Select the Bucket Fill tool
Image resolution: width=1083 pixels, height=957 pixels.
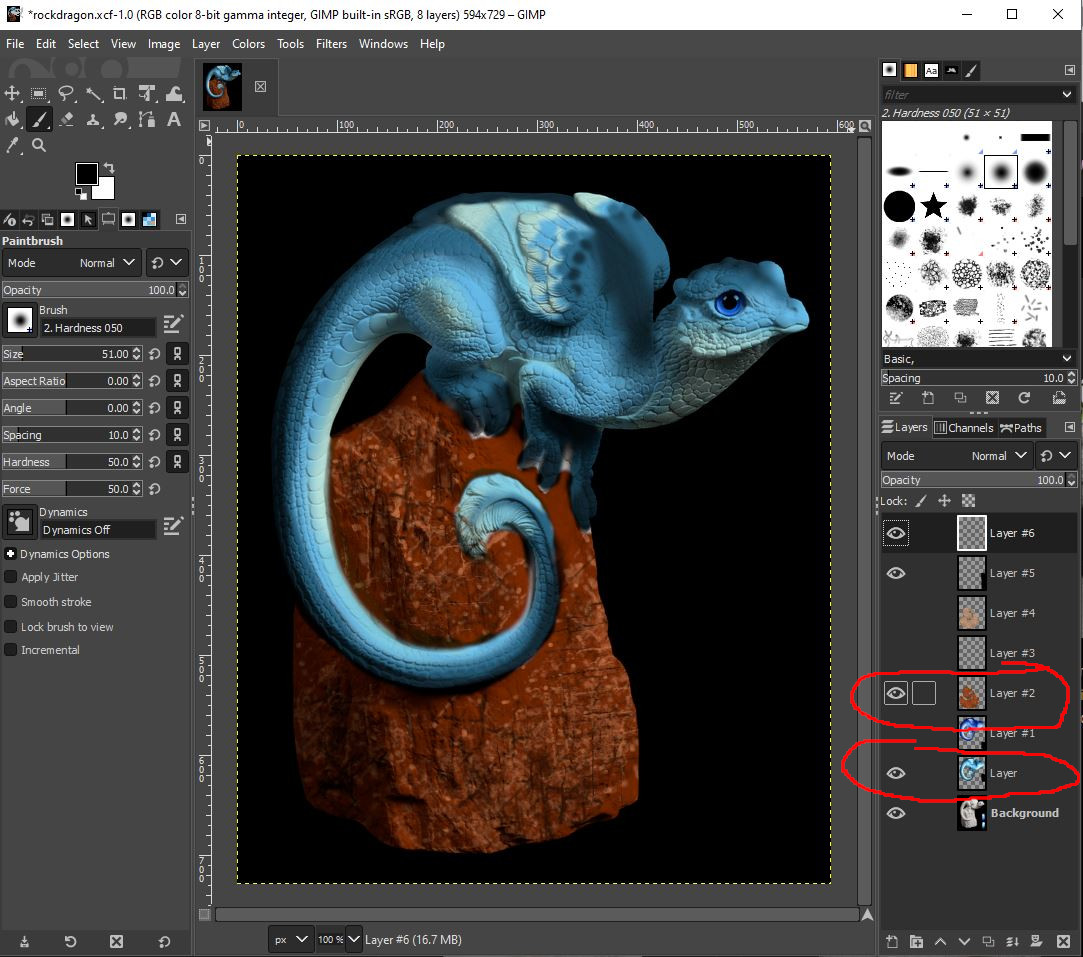(x=12, y=119)
